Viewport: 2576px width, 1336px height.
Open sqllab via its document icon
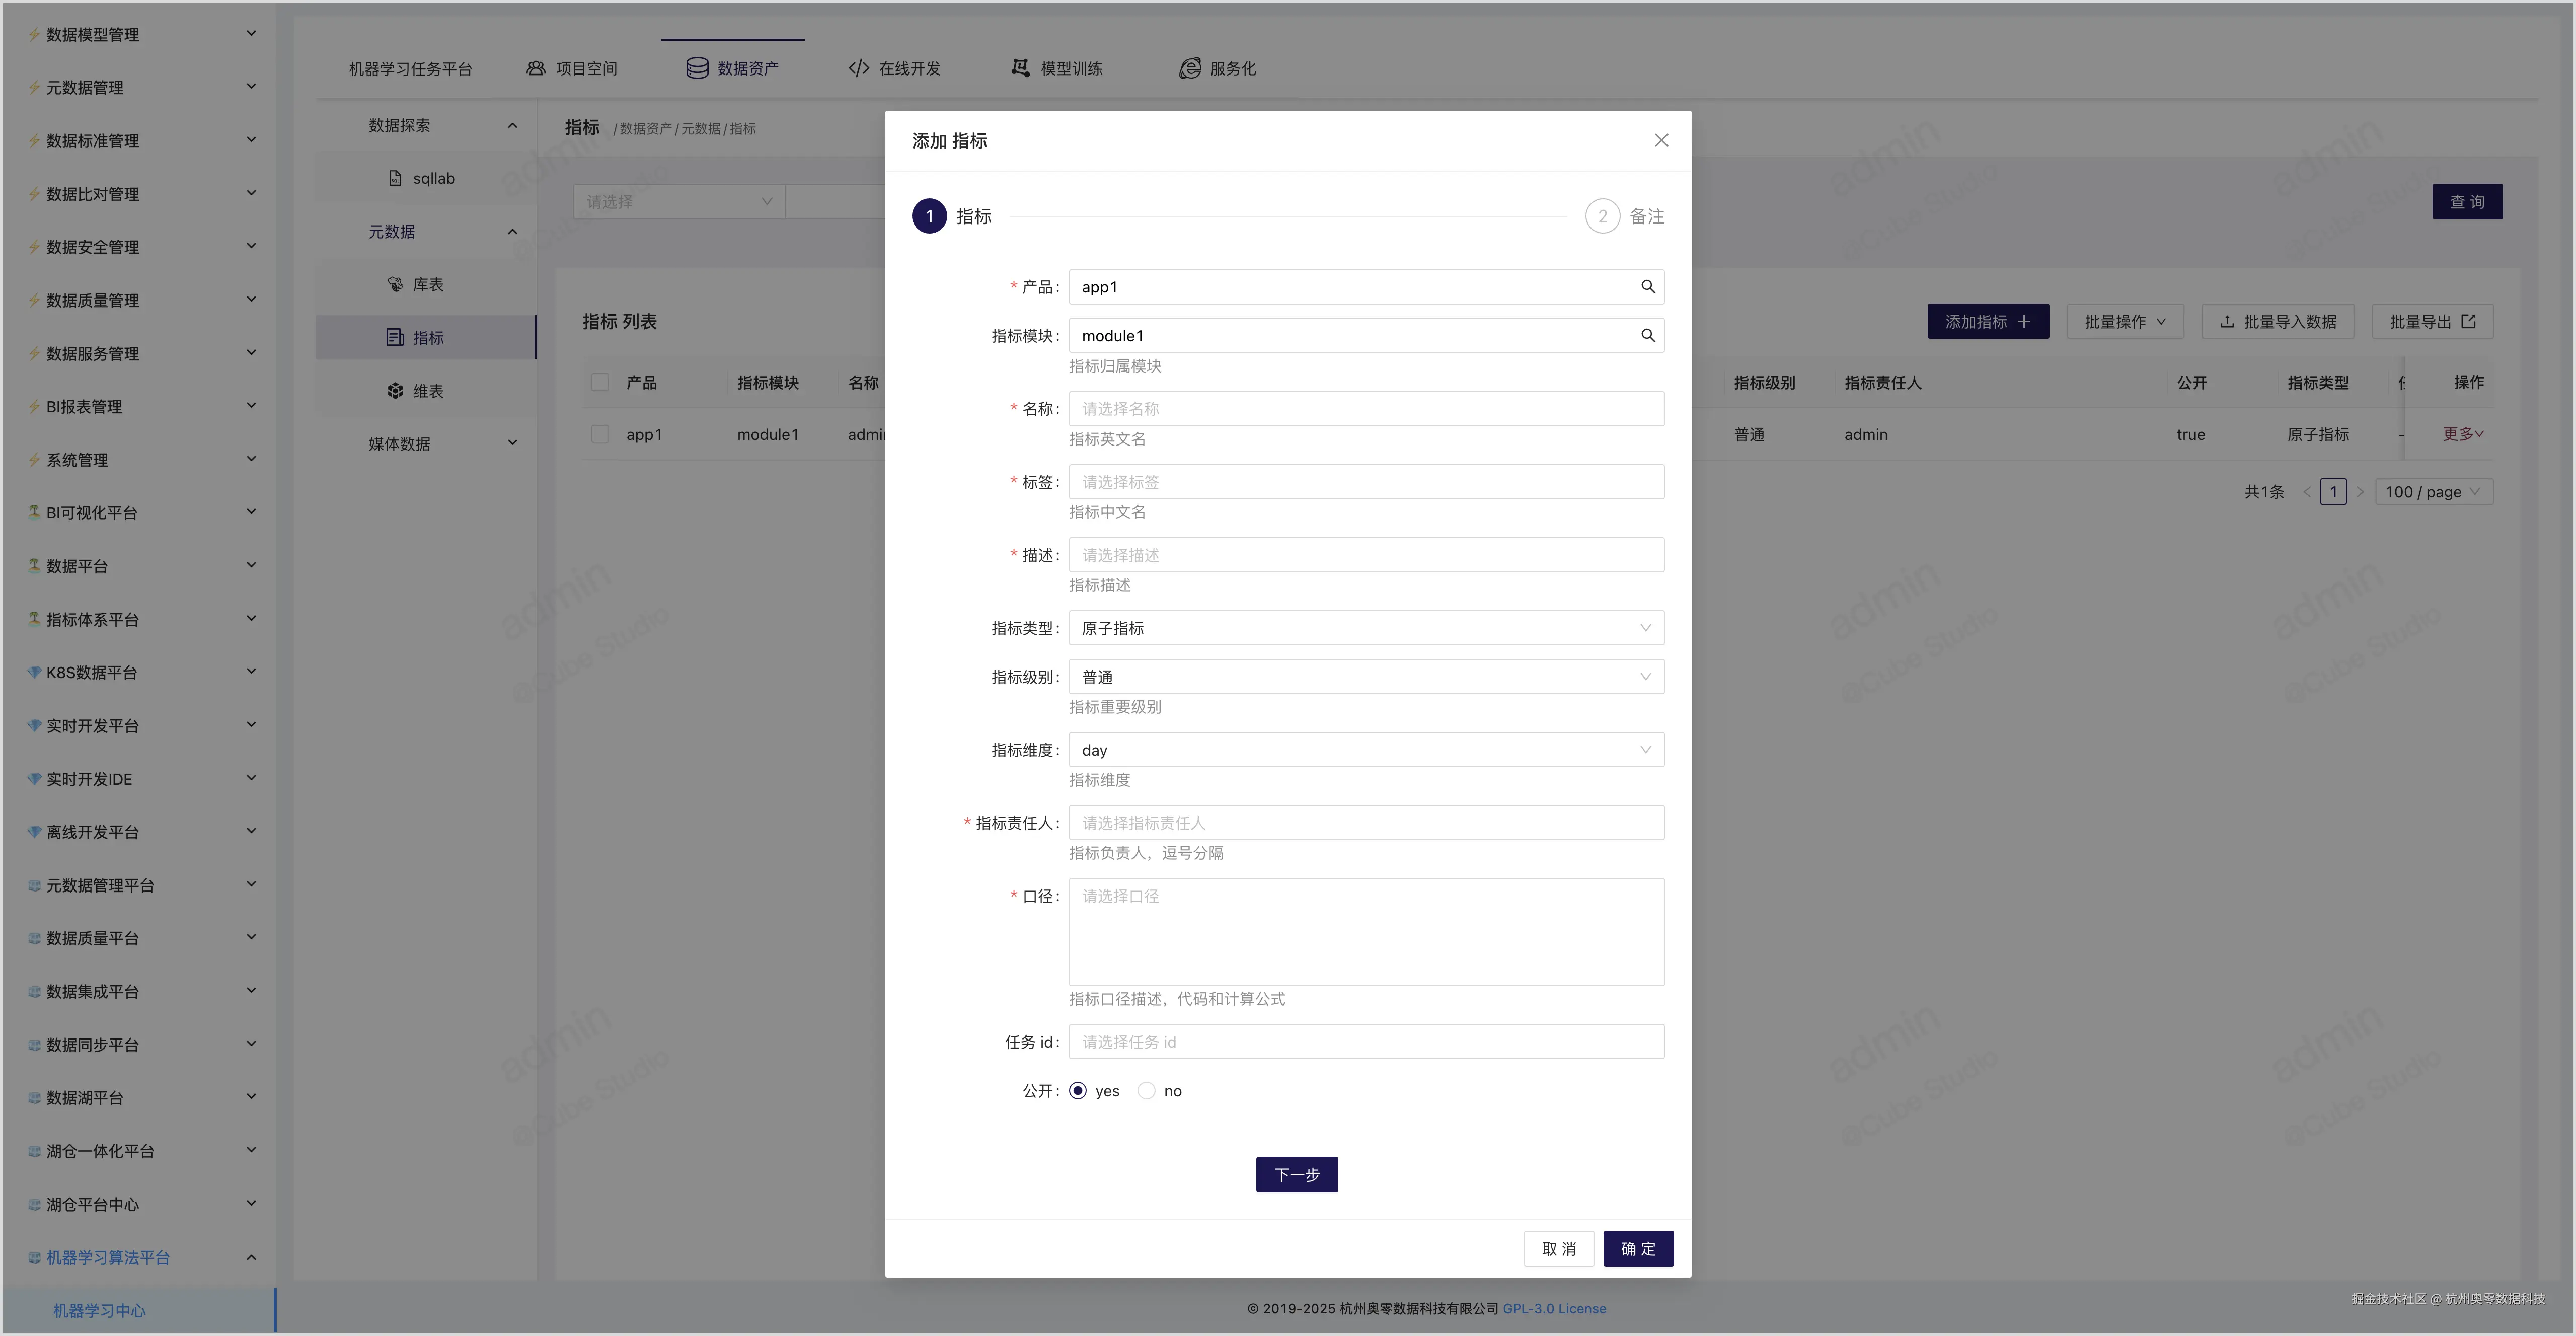point(395,178)
